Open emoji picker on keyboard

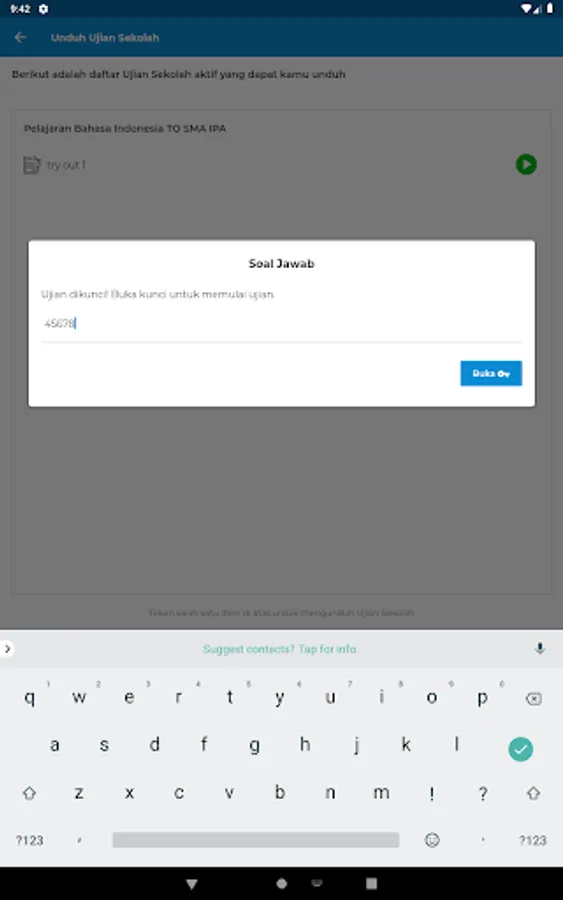point(432,840)
